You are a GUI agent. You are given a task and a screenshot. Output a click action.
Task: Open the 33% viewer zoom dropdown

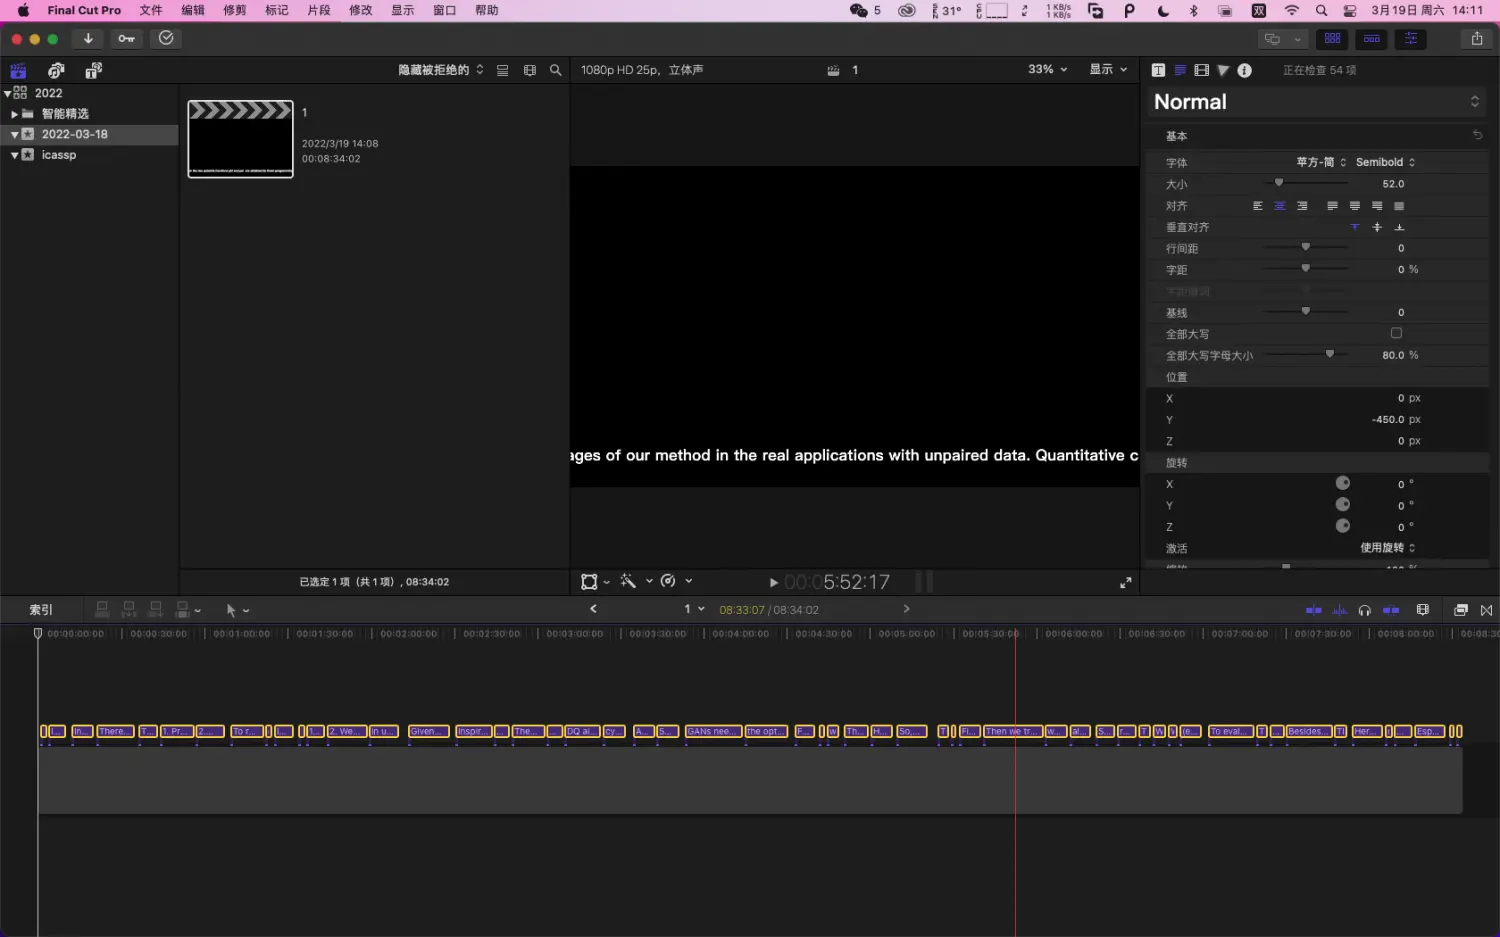pyautogui.click(x=1047, y=70)
